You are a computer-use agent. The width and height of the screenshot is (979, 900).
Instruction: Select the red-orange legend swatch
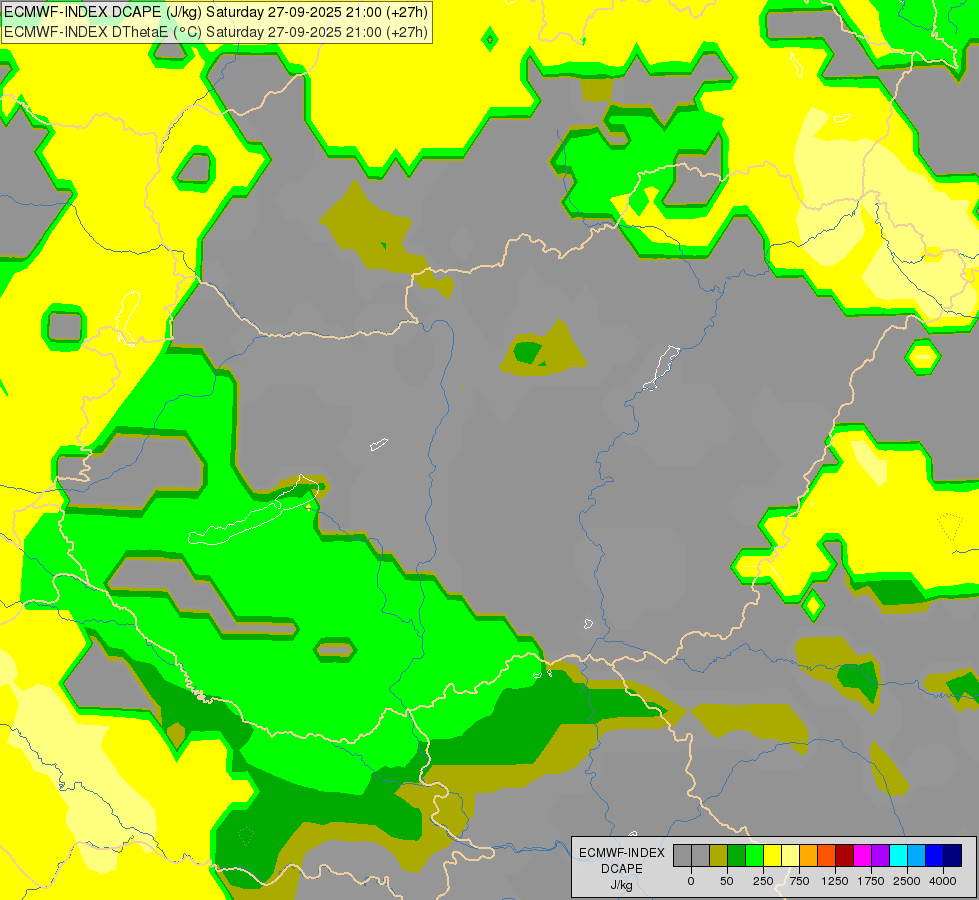pos(827,855)
